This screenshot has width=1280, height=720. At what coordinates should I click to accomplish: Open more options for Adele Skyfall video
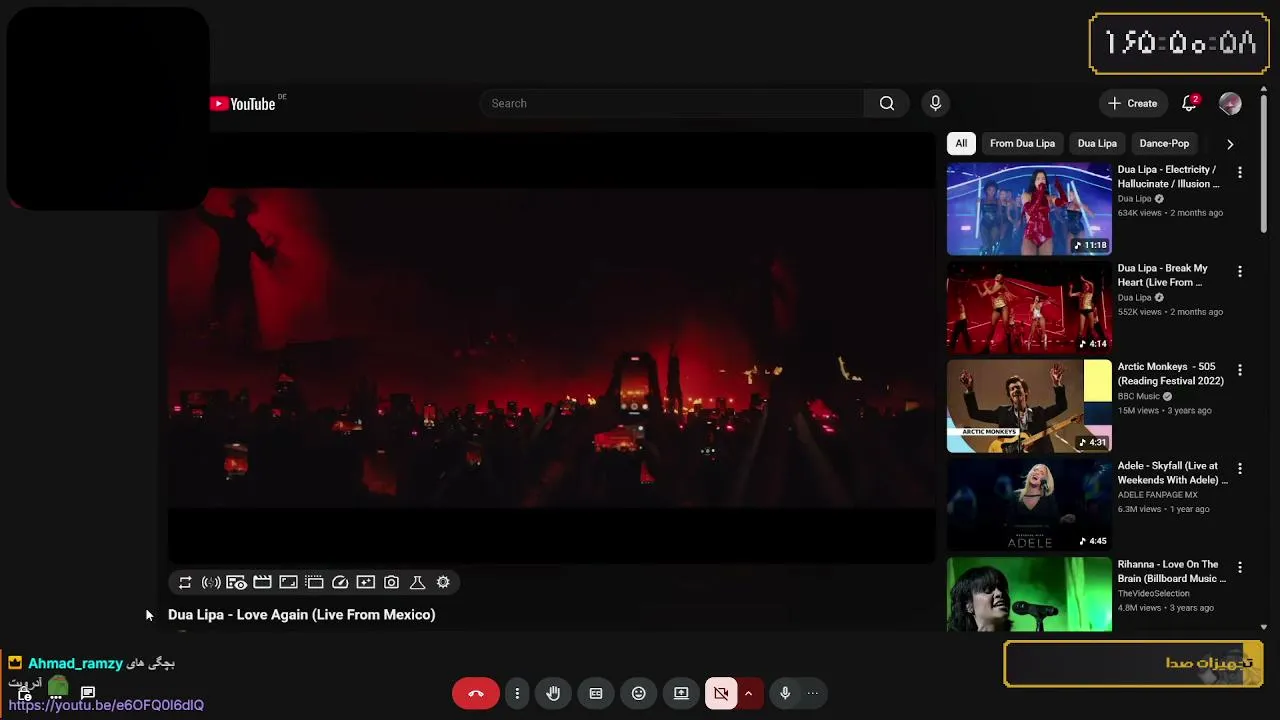[x=1240, y=469]
